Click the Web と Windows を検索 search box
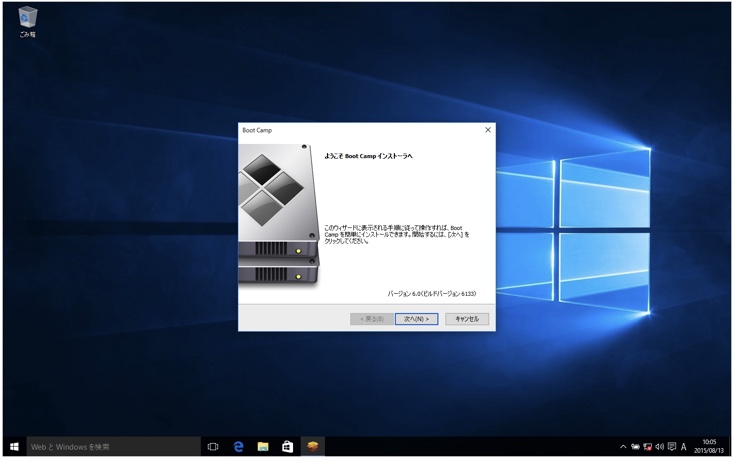This screenshot has width=750, height=476. (113, 447)
